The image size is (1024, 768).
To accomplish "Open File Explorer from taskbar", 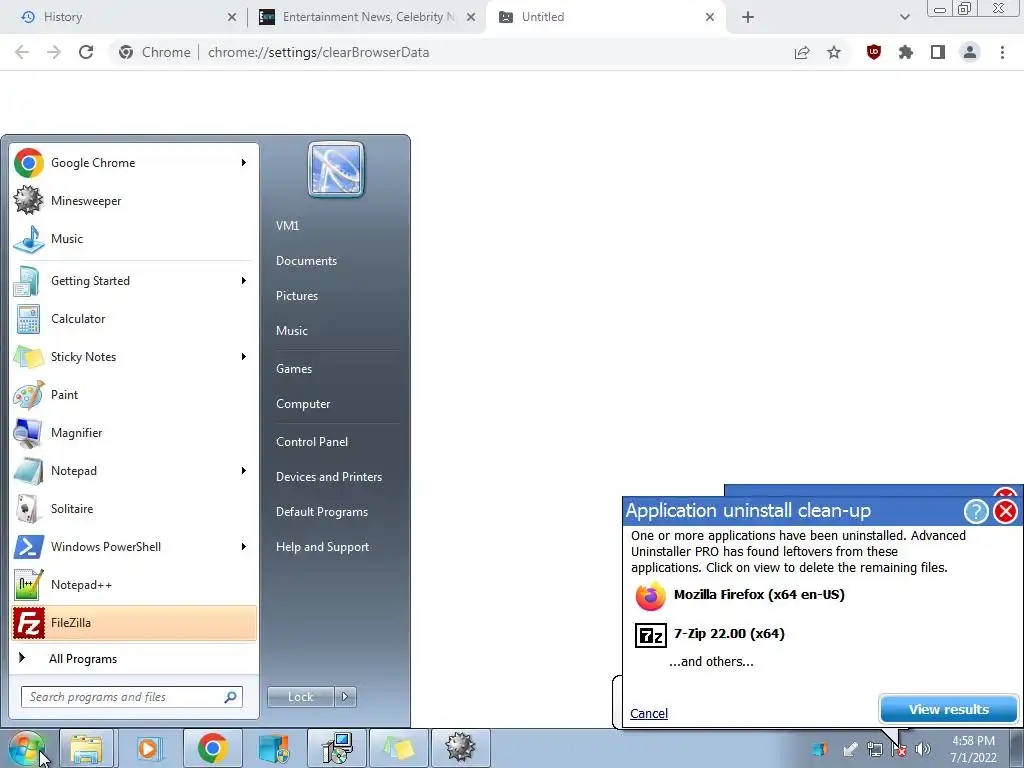I will tap(86, 748).
